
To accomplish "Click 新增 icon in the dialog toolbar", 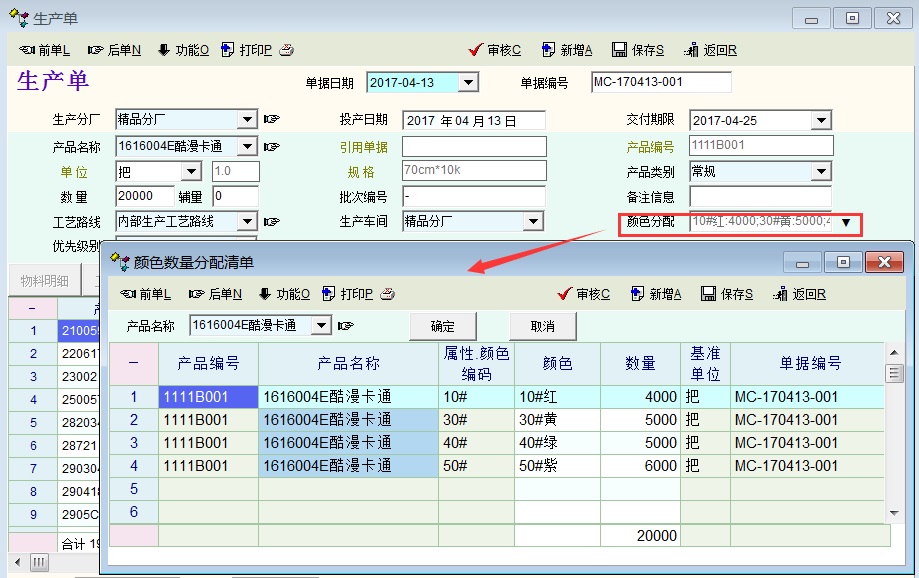I will tap(637, 294).
